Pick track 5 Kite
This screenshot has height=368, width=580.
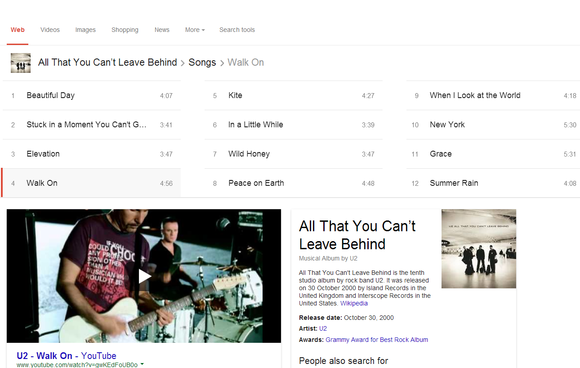click(x=293, y=95)
